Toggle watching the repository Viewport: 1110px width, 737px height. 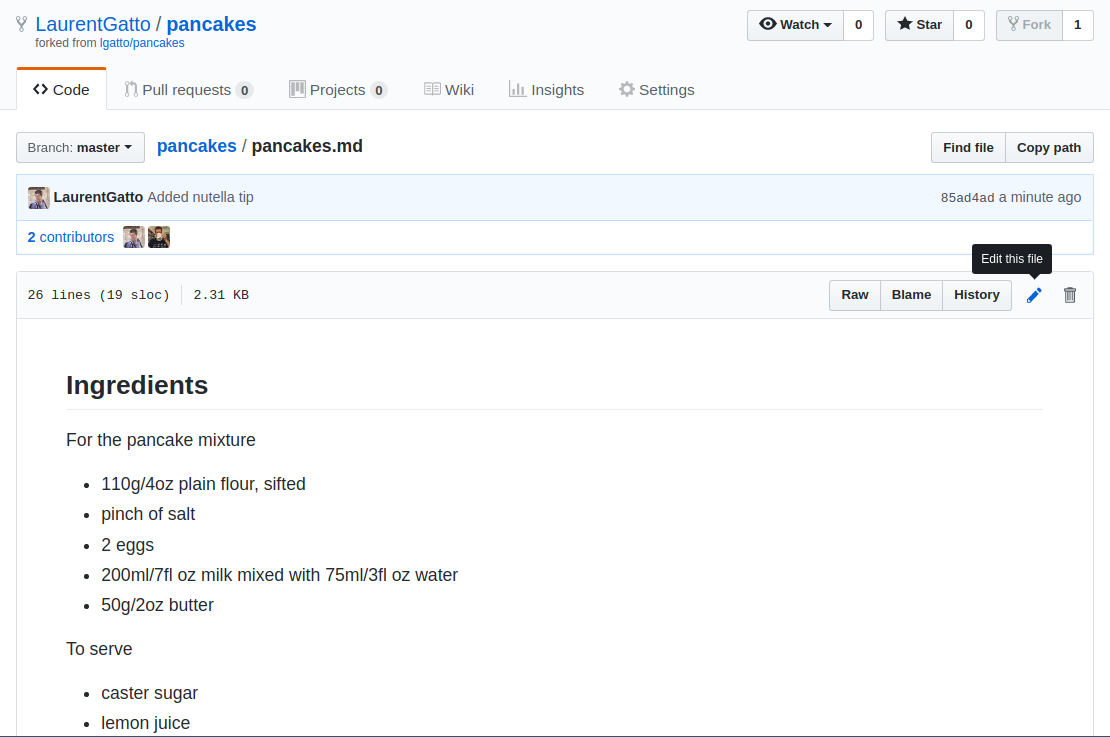[795, 24]
